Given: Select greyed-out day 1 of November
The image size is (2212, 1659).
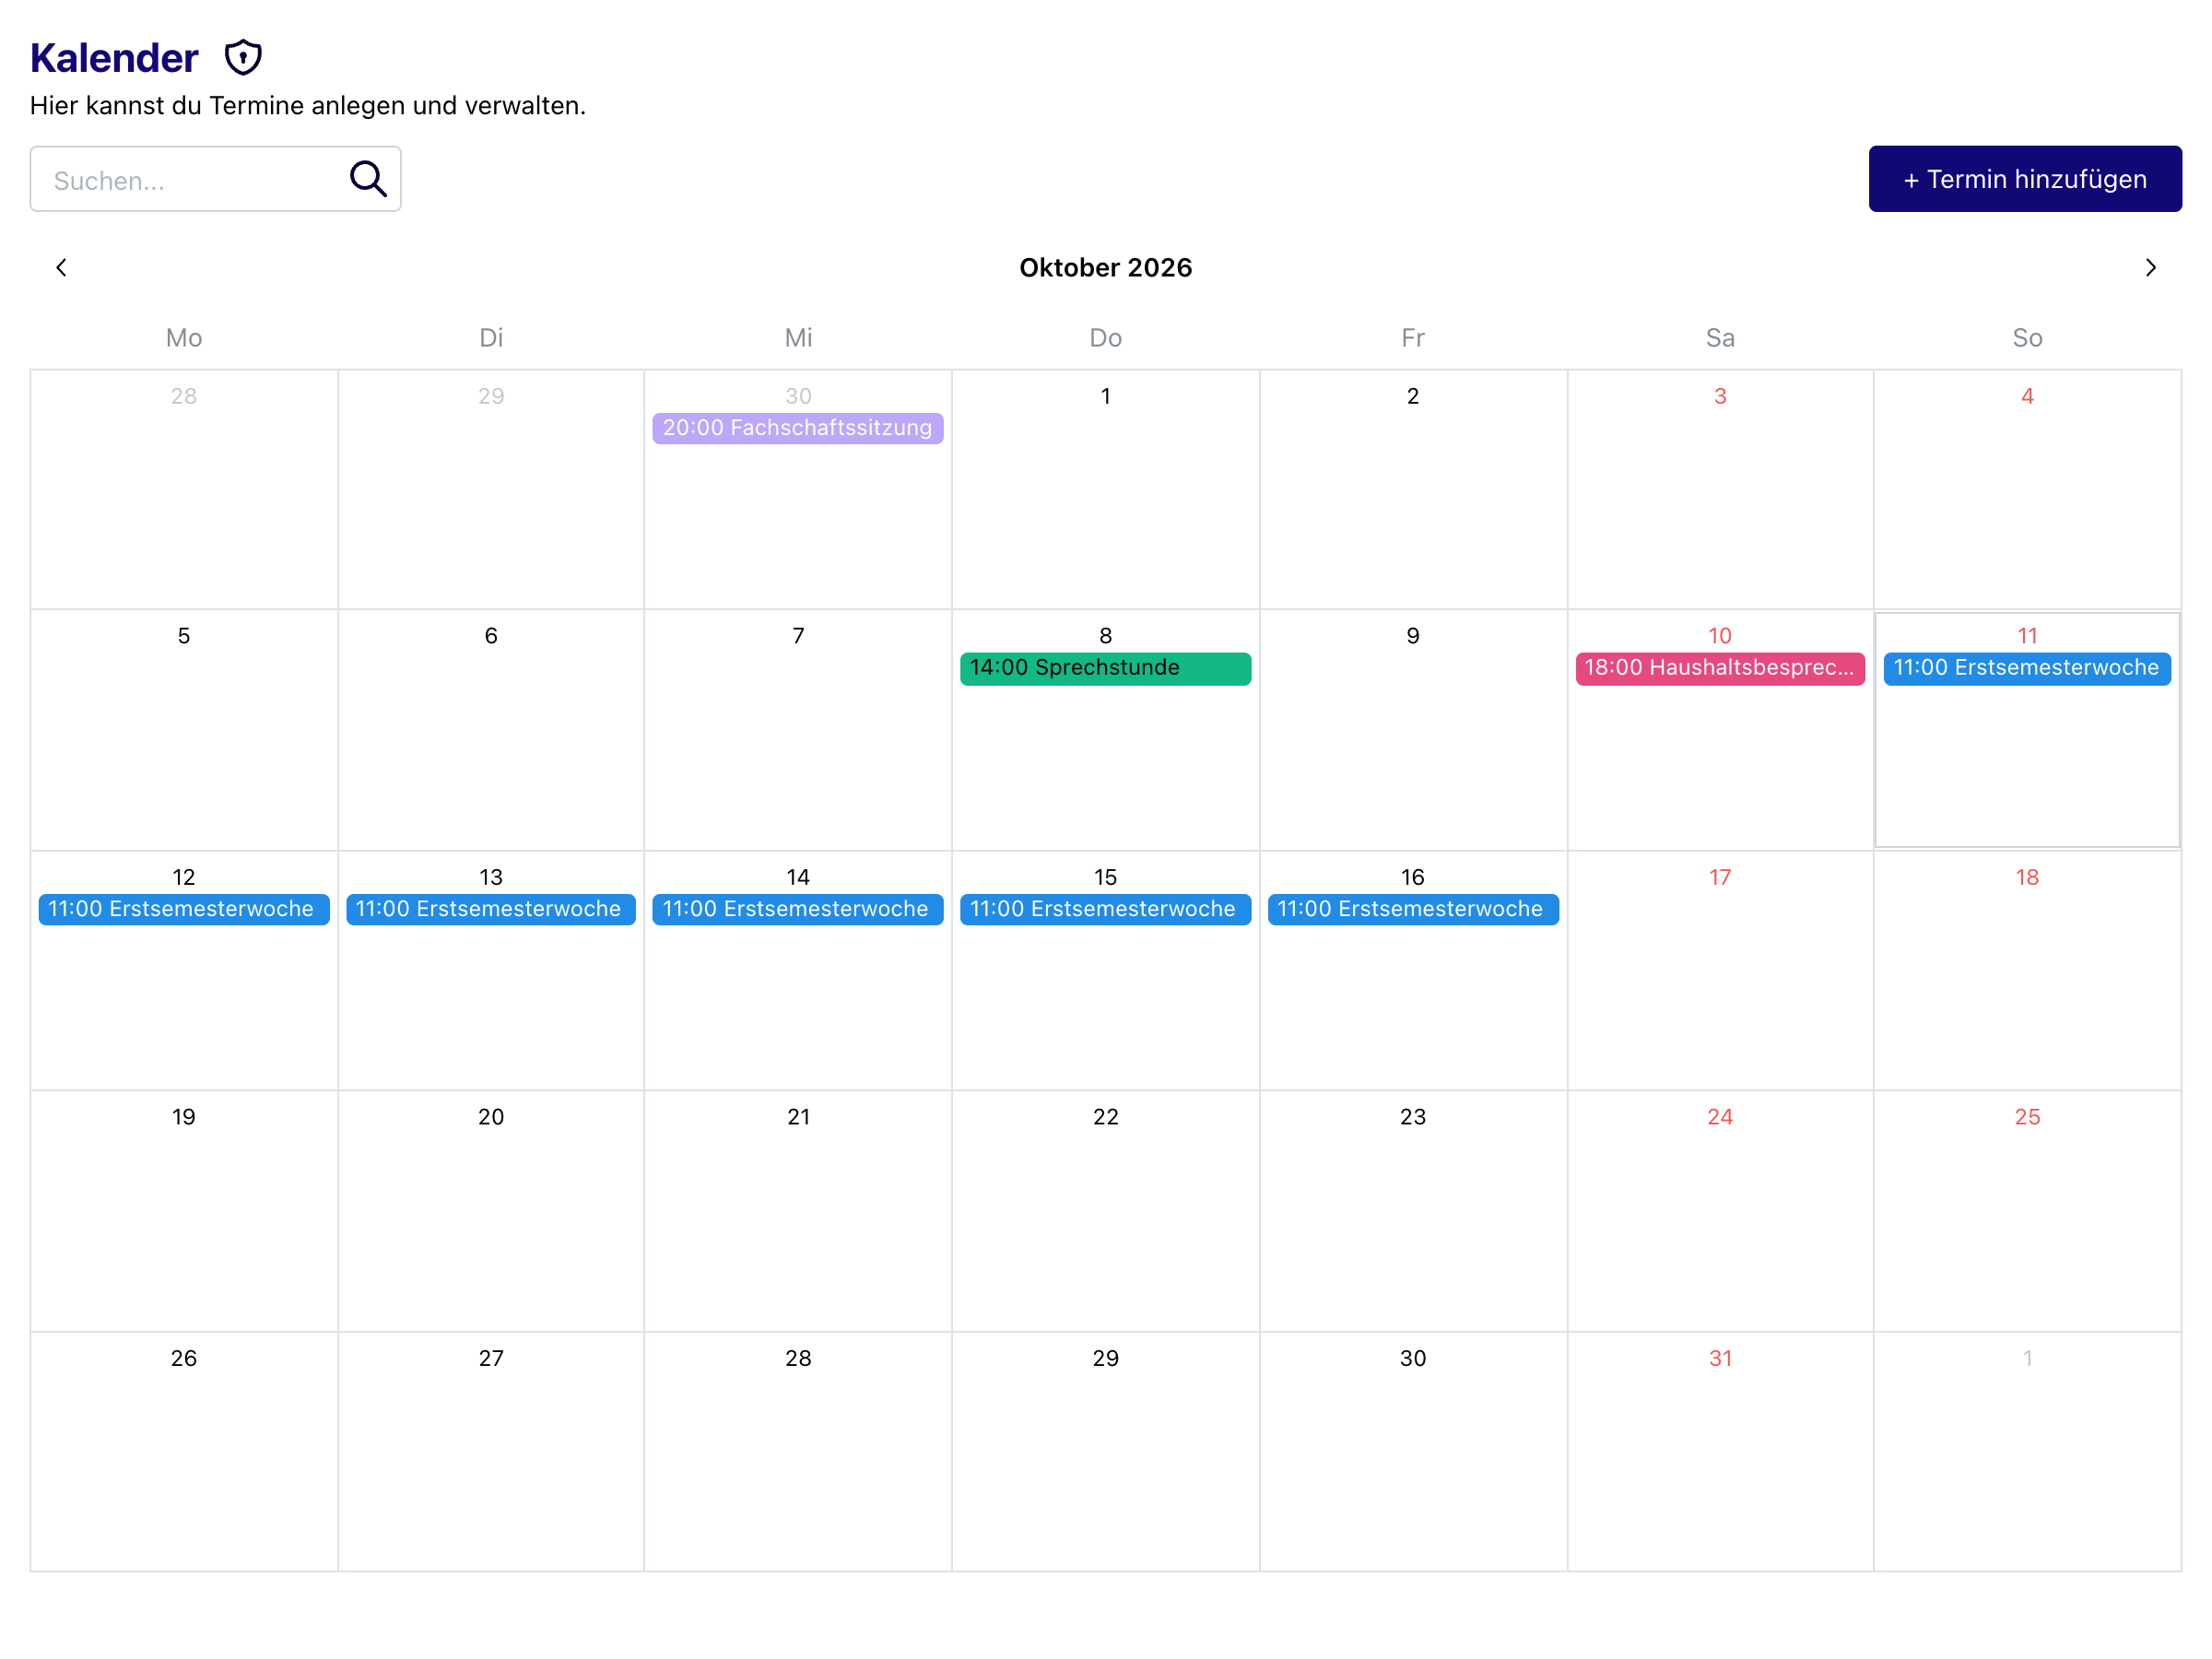Looking at the screenshot, I should (x=2026, y=1452).
